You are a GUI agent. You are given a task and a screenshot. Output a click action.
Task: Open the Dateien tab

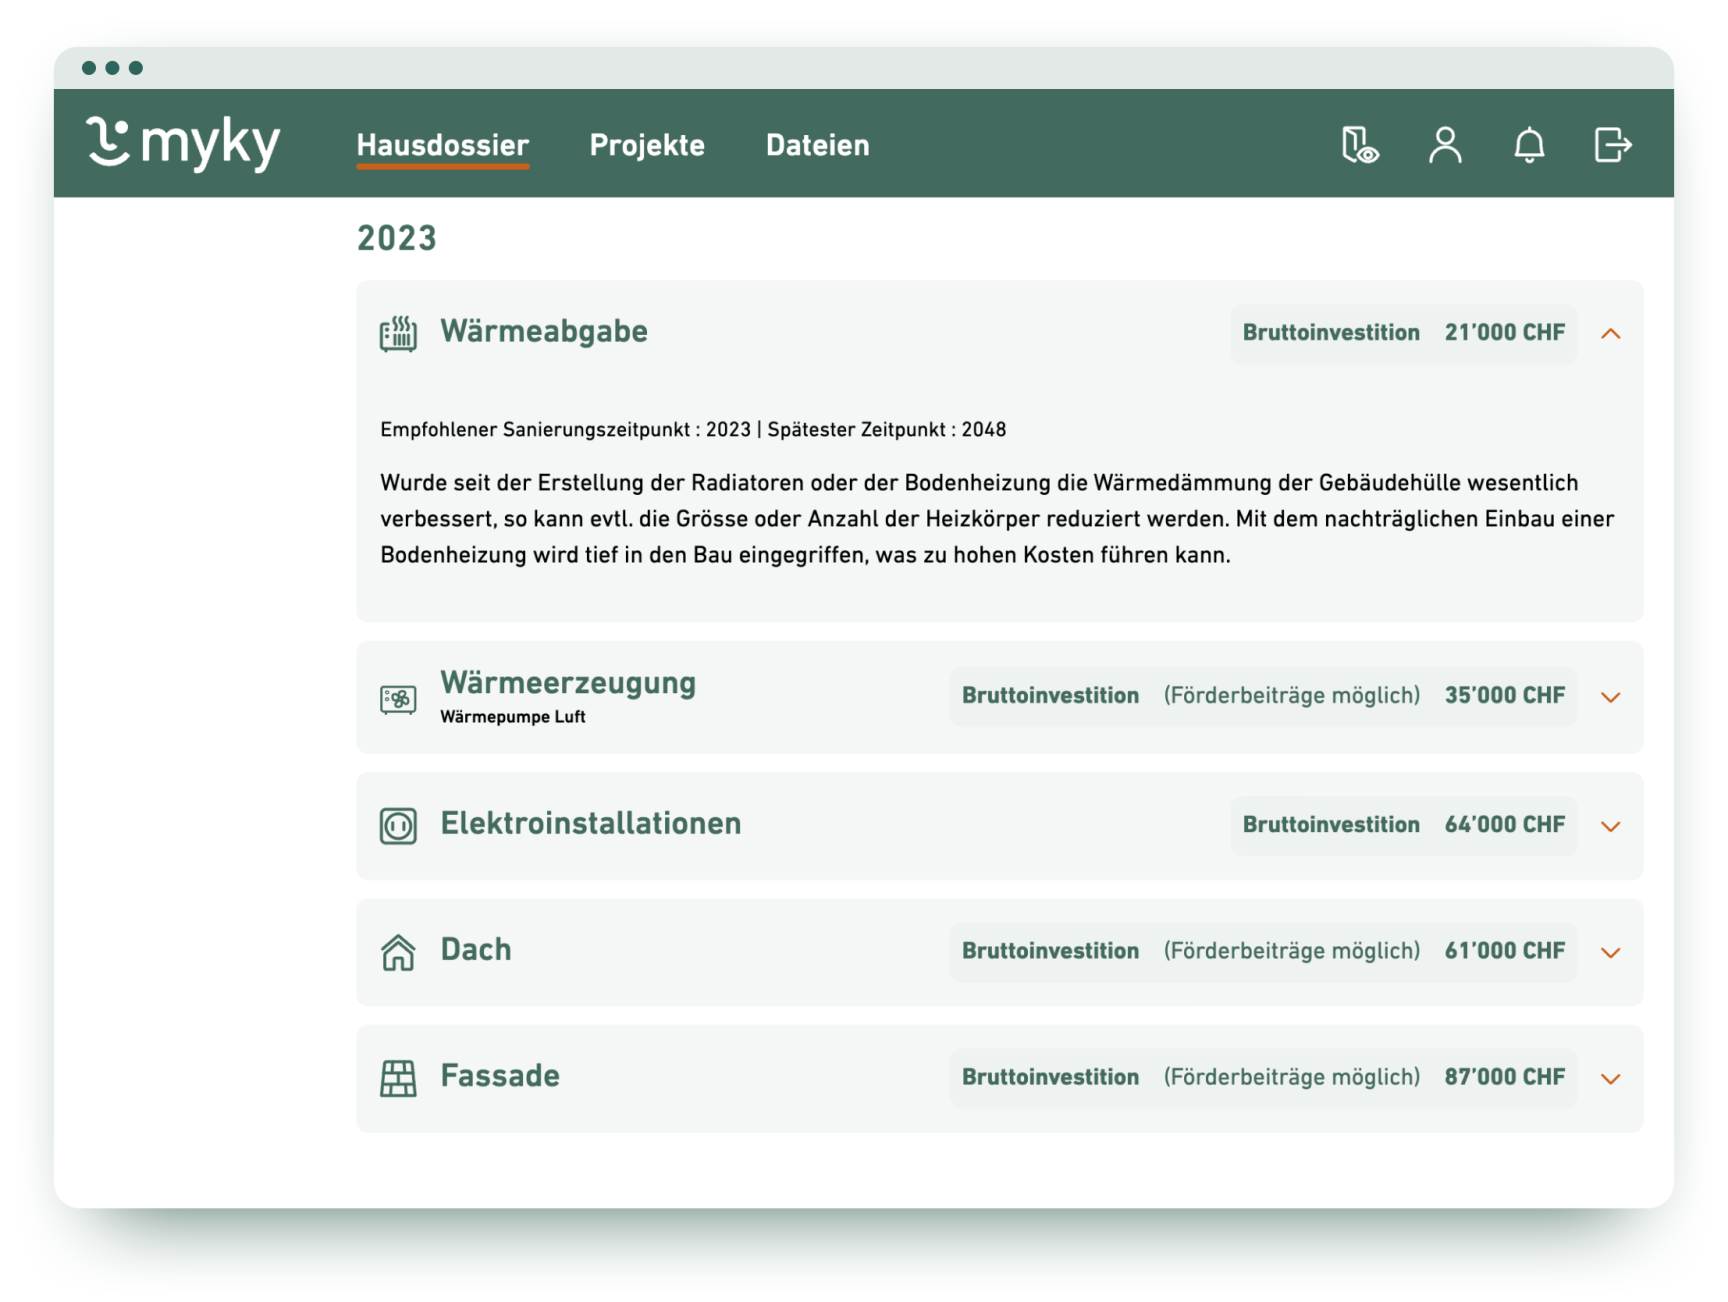pyautogui.click(x=817, y=145)
